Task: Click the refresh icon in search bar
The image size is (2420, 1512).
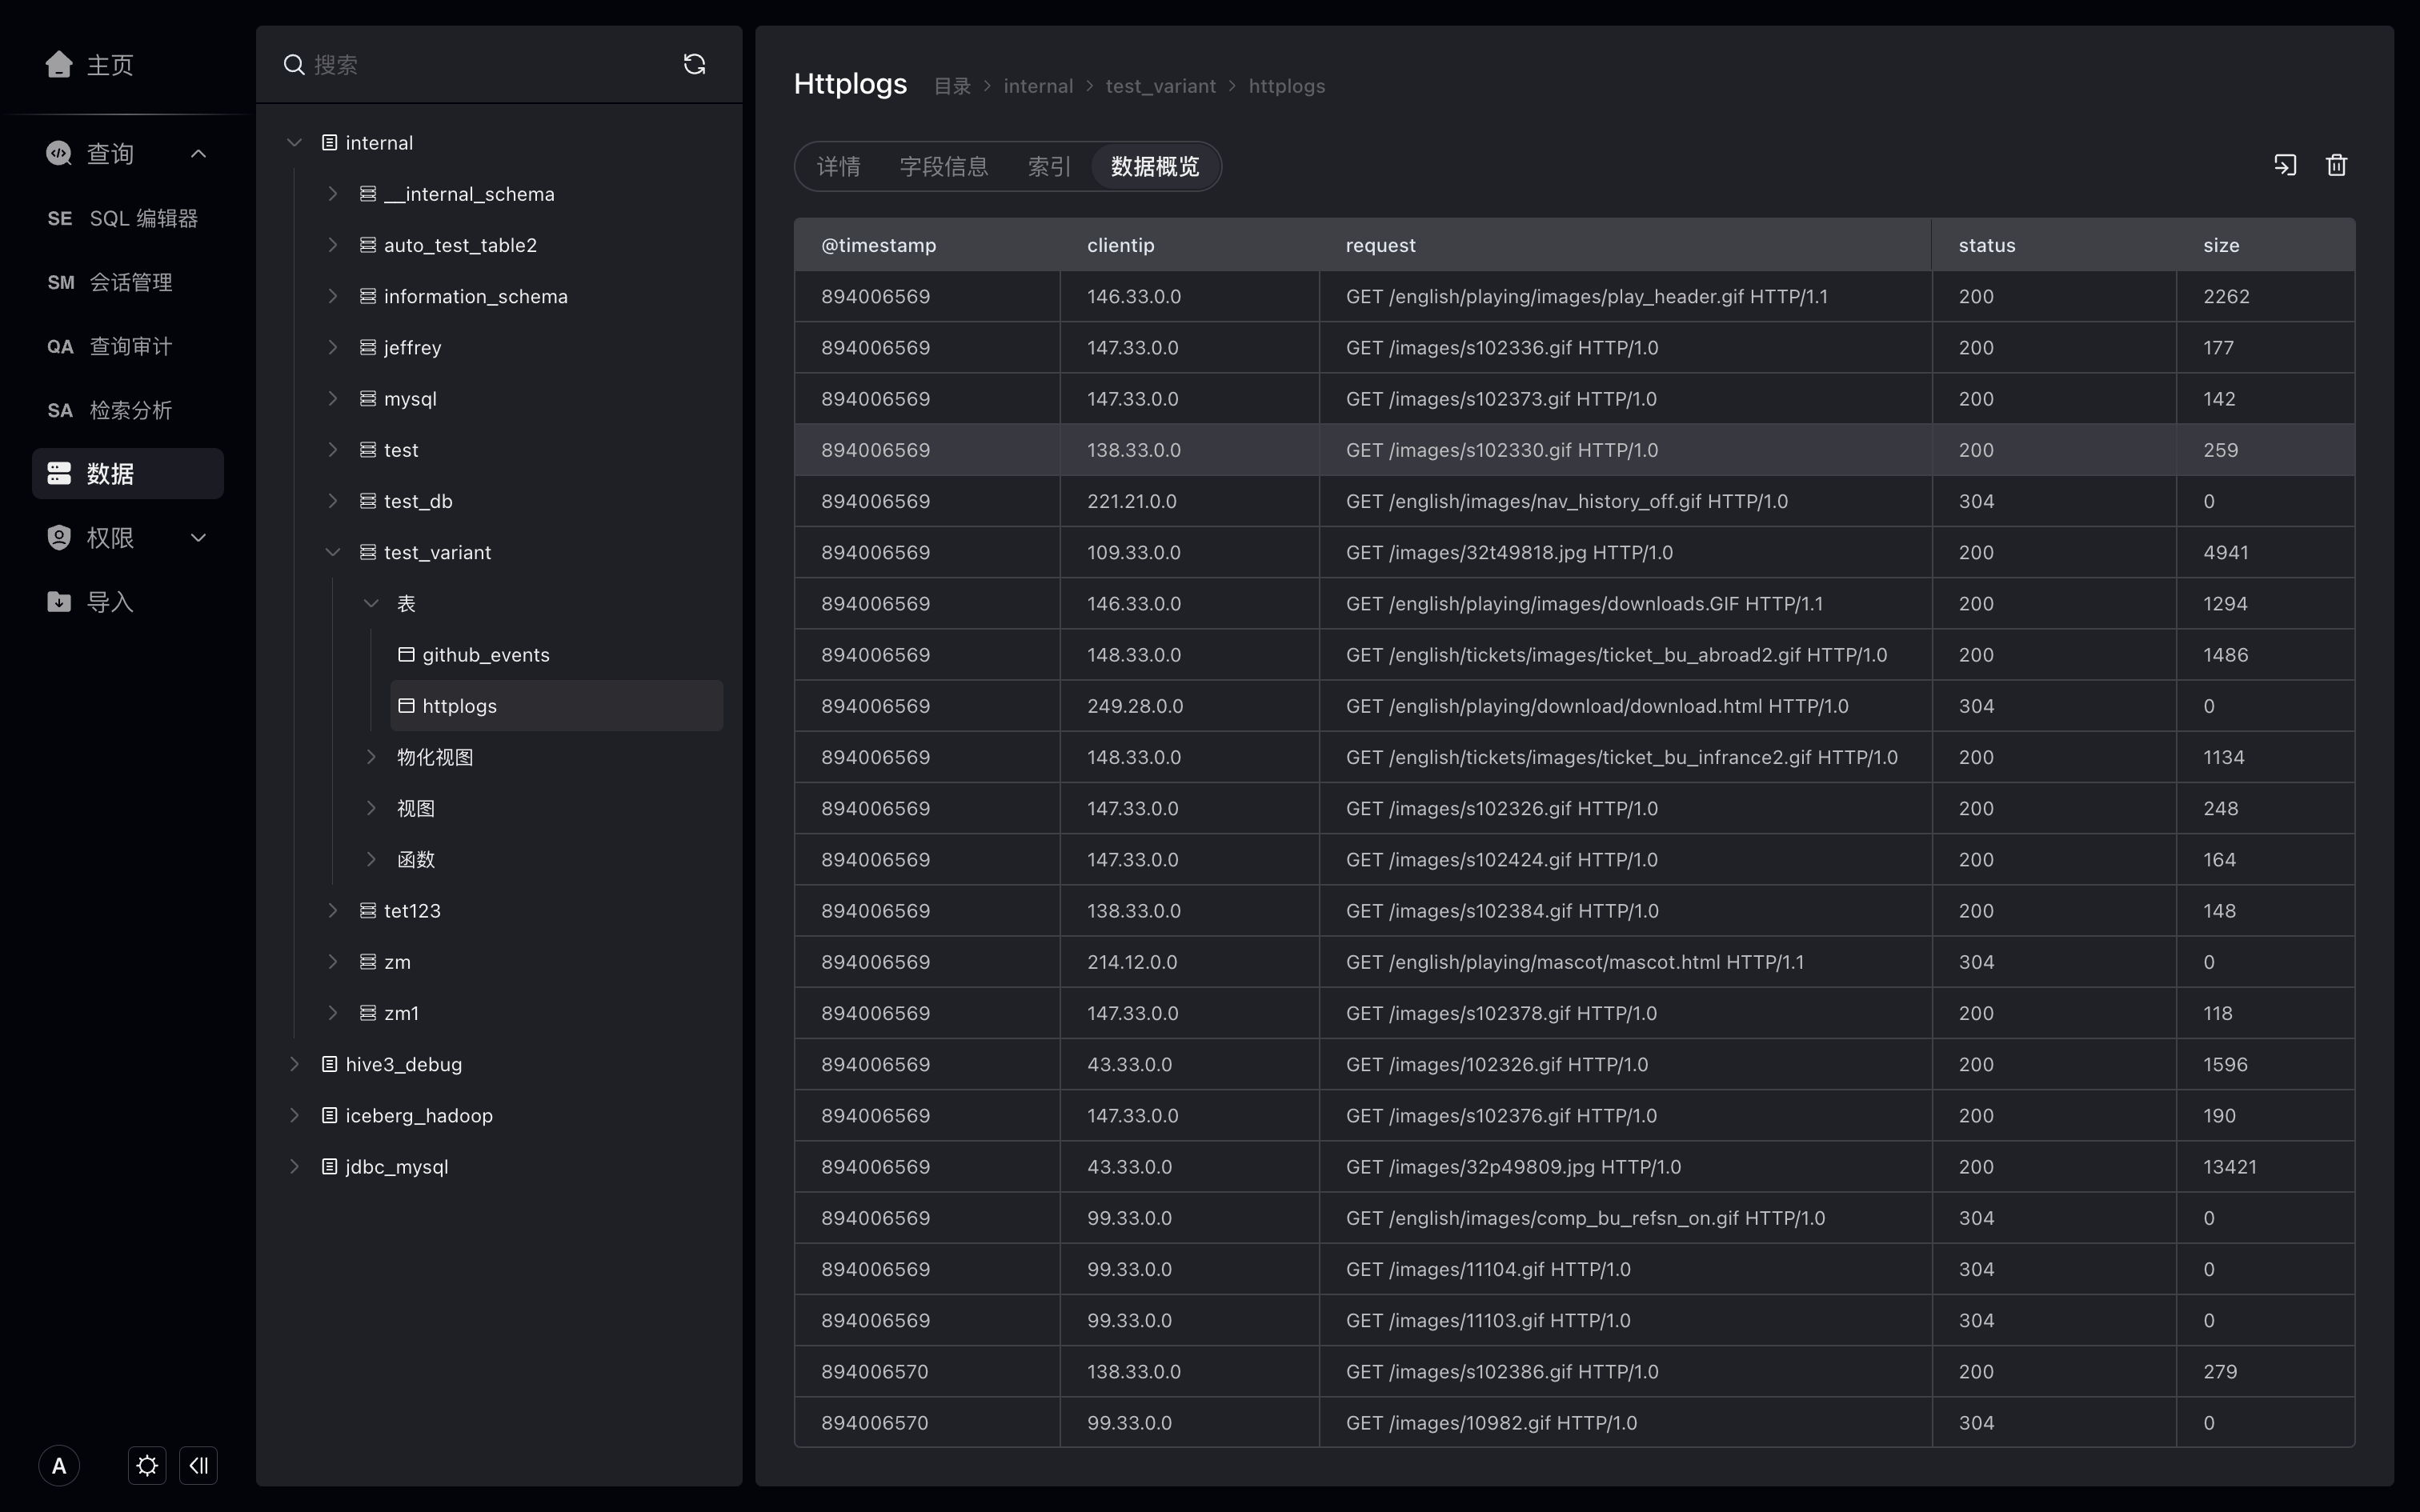Action: coord(694,64)
